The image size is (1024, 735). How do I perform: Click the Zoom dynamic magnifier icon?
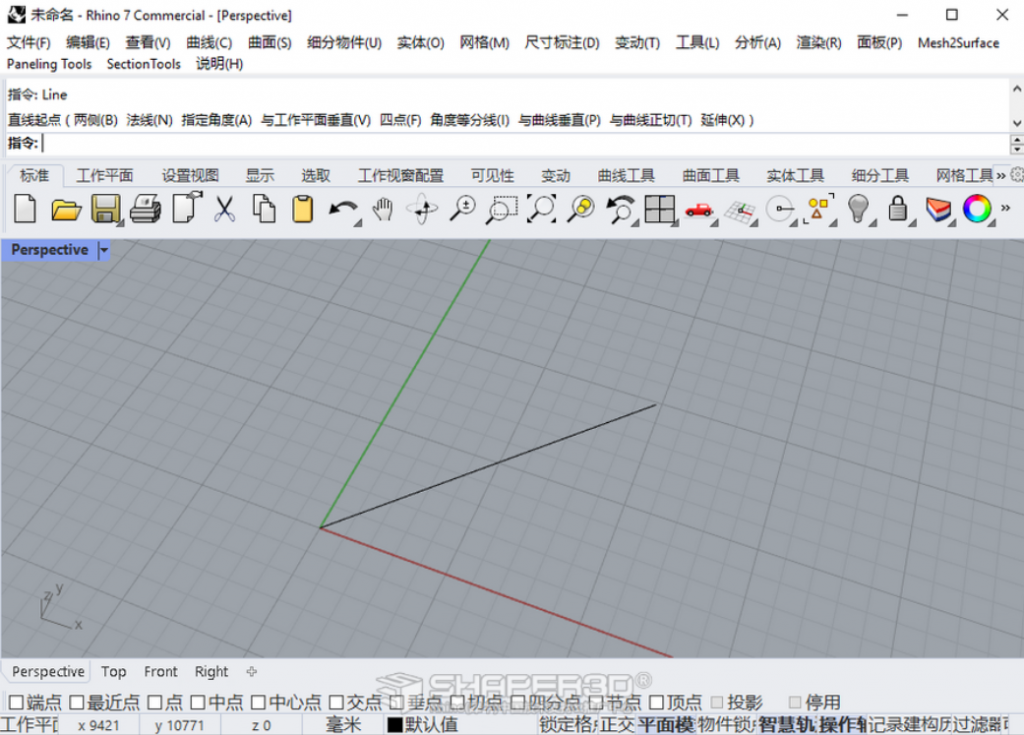pyautogui.click(x=462, y=209)
